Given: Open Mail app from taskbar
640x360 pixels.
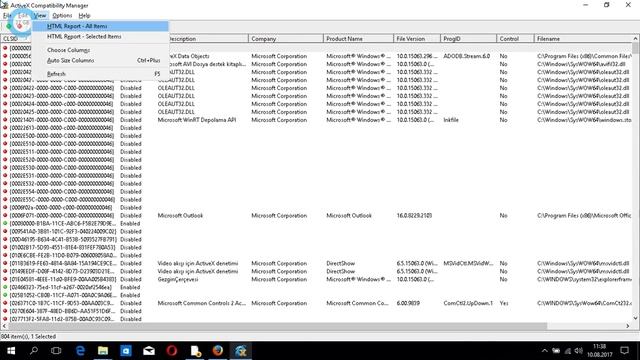Looking at the screenshot, I should pyautogui.click(x=149, y=351).
